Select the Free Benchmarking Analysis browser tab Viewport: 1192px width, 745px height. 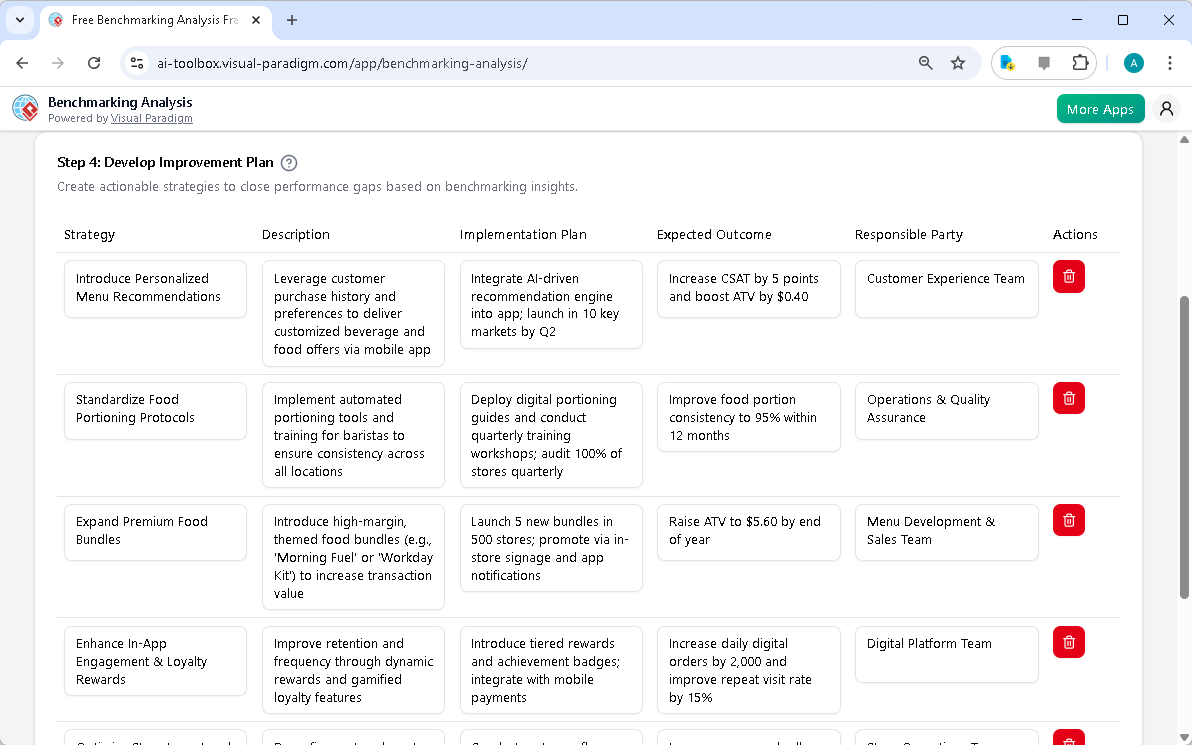point(150,19)
